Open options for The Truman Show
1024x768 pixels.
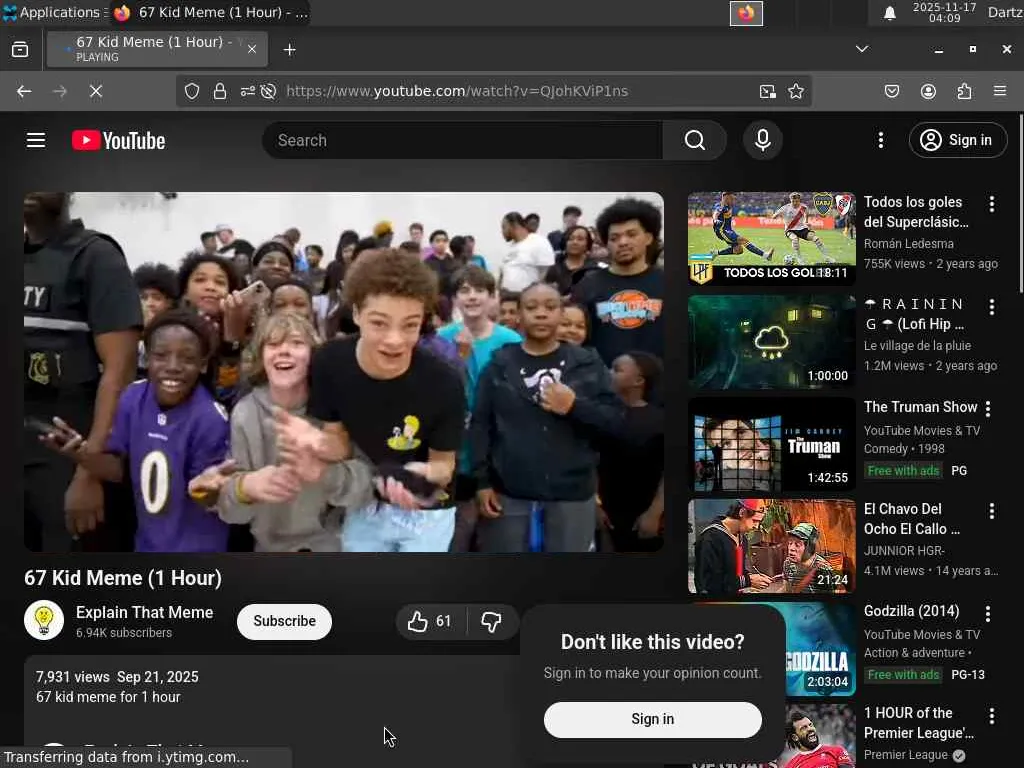[x=987, y=409]
